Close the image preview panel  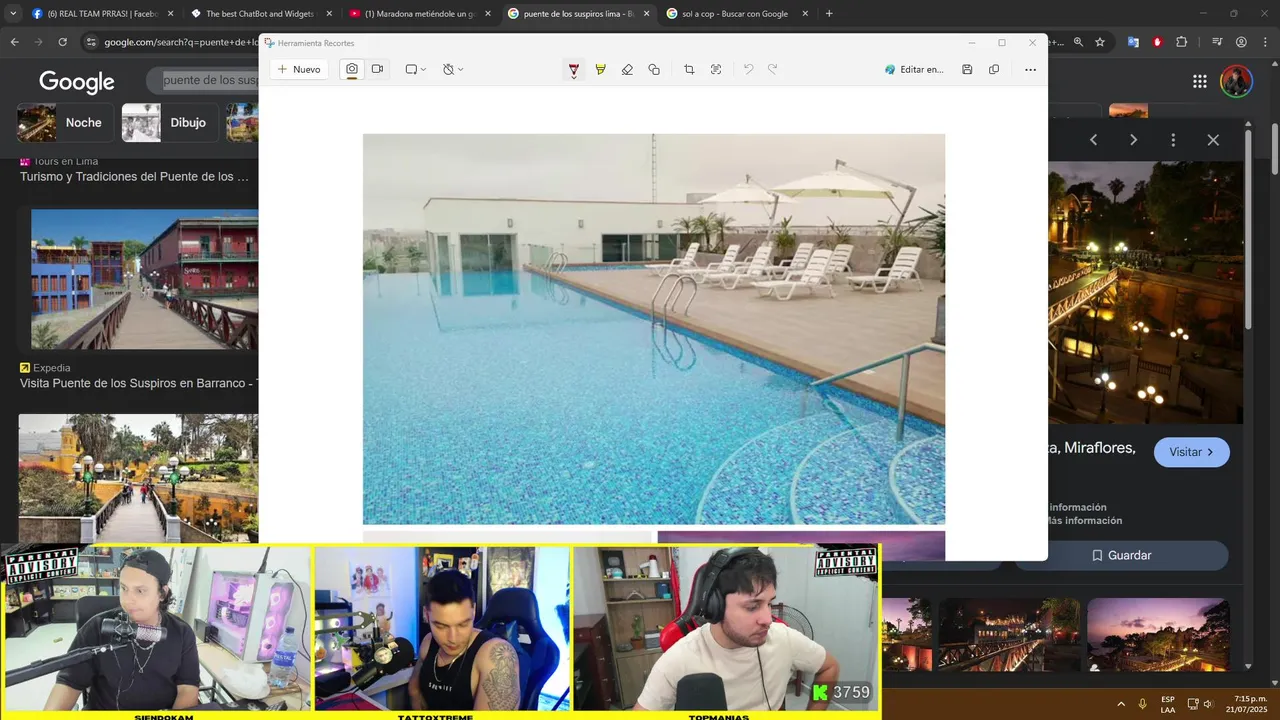coord(1213,140)
